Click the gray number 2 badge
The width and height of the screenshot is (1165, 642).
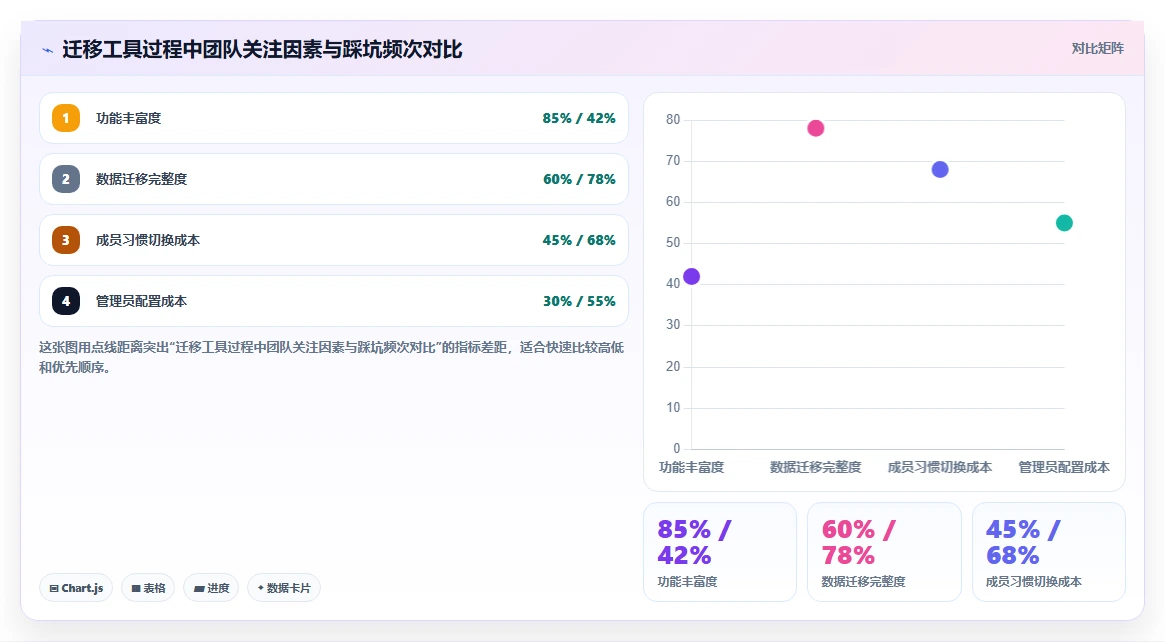pos(66,179)
